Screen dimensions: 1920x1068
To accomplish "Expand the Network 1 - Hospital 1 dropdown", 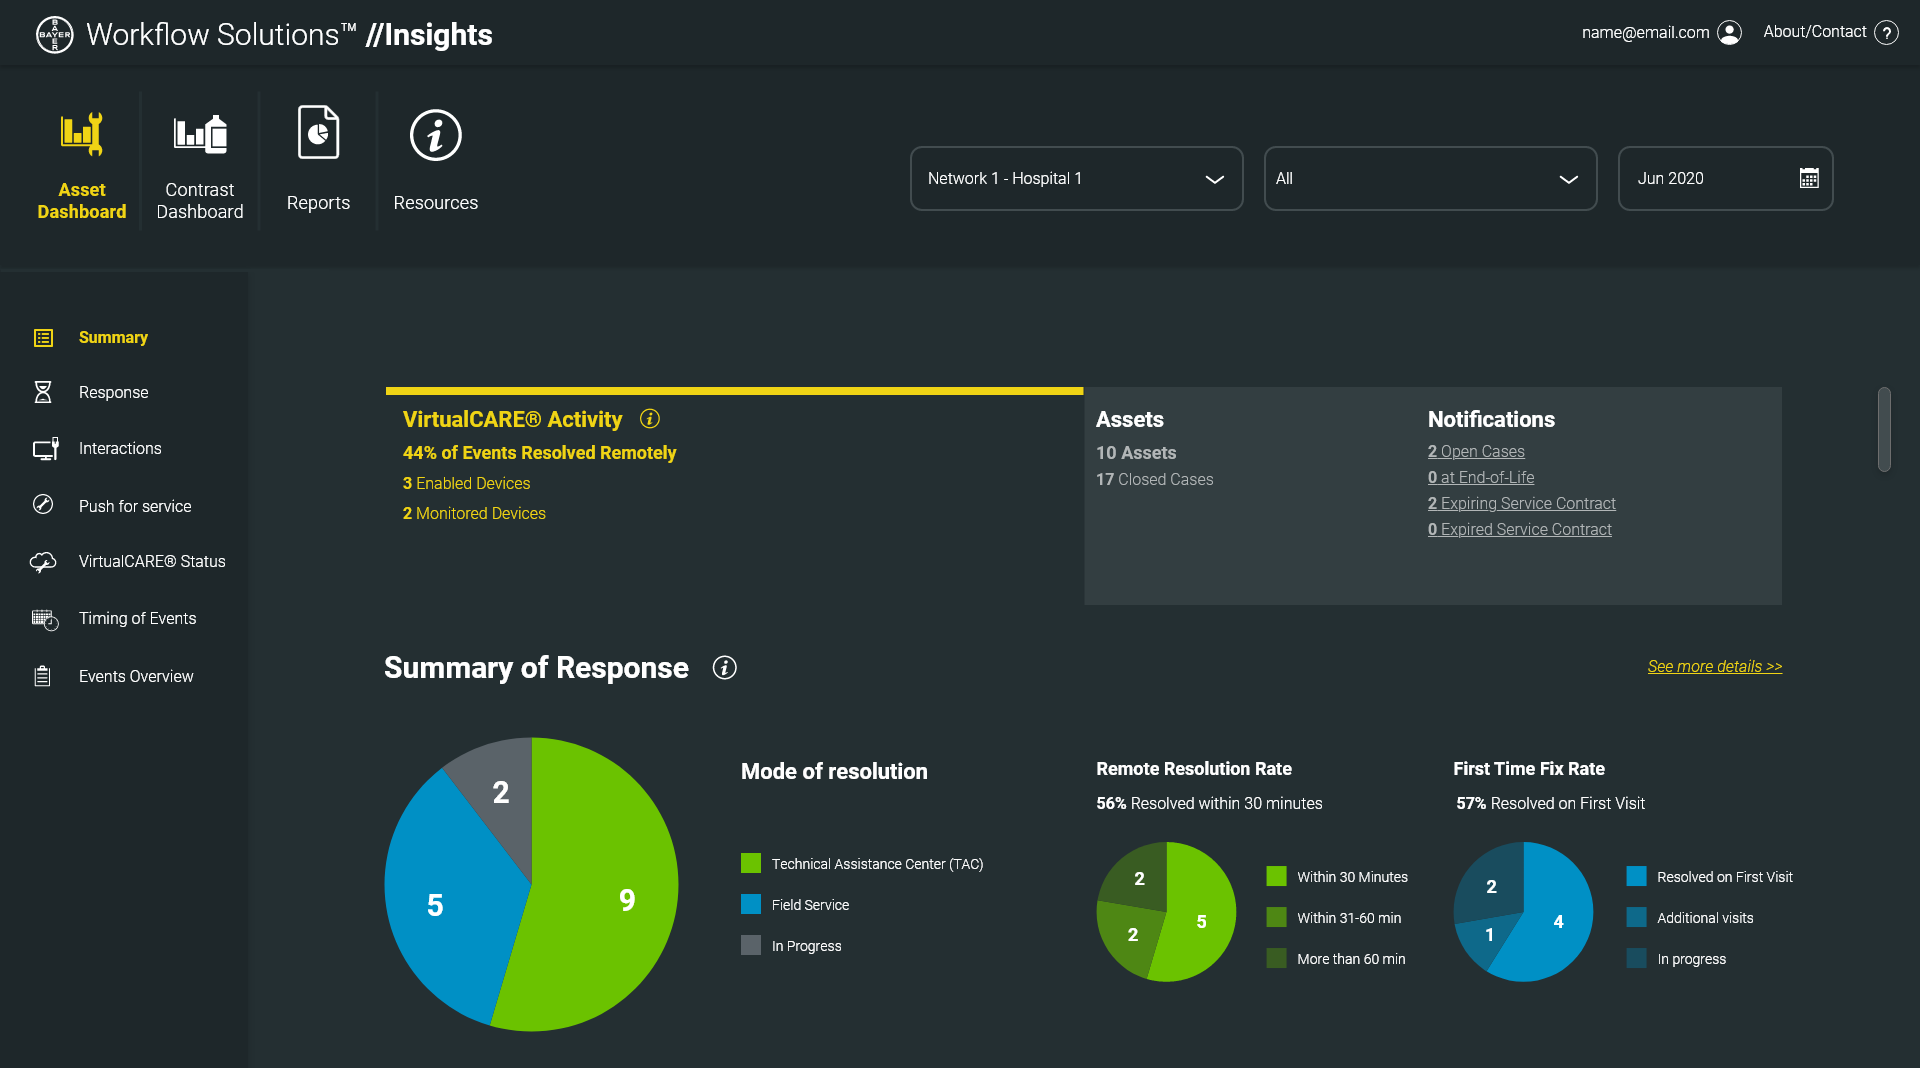I will [x=1077, y=179].
